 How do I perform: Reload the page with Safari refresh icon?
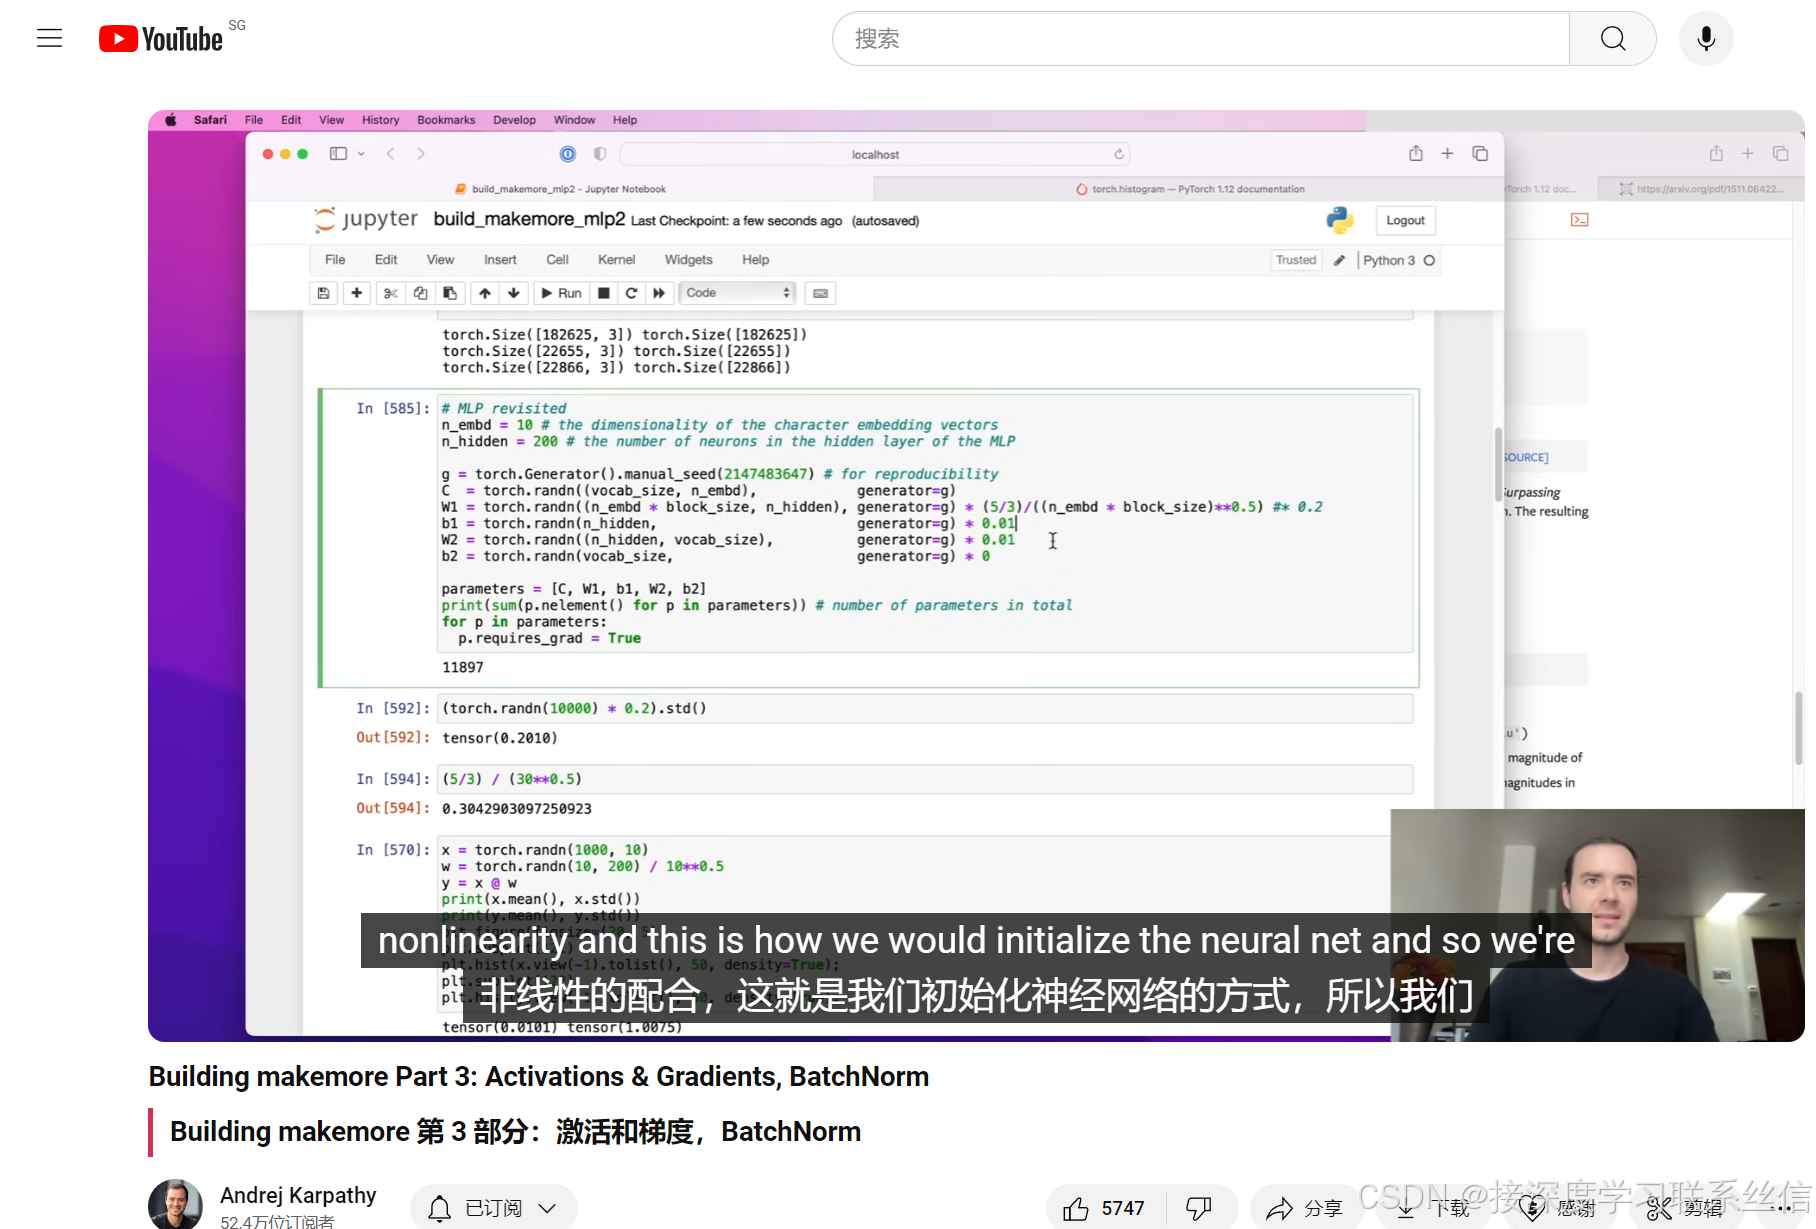pyautogui.click(x=1119, y=154)
